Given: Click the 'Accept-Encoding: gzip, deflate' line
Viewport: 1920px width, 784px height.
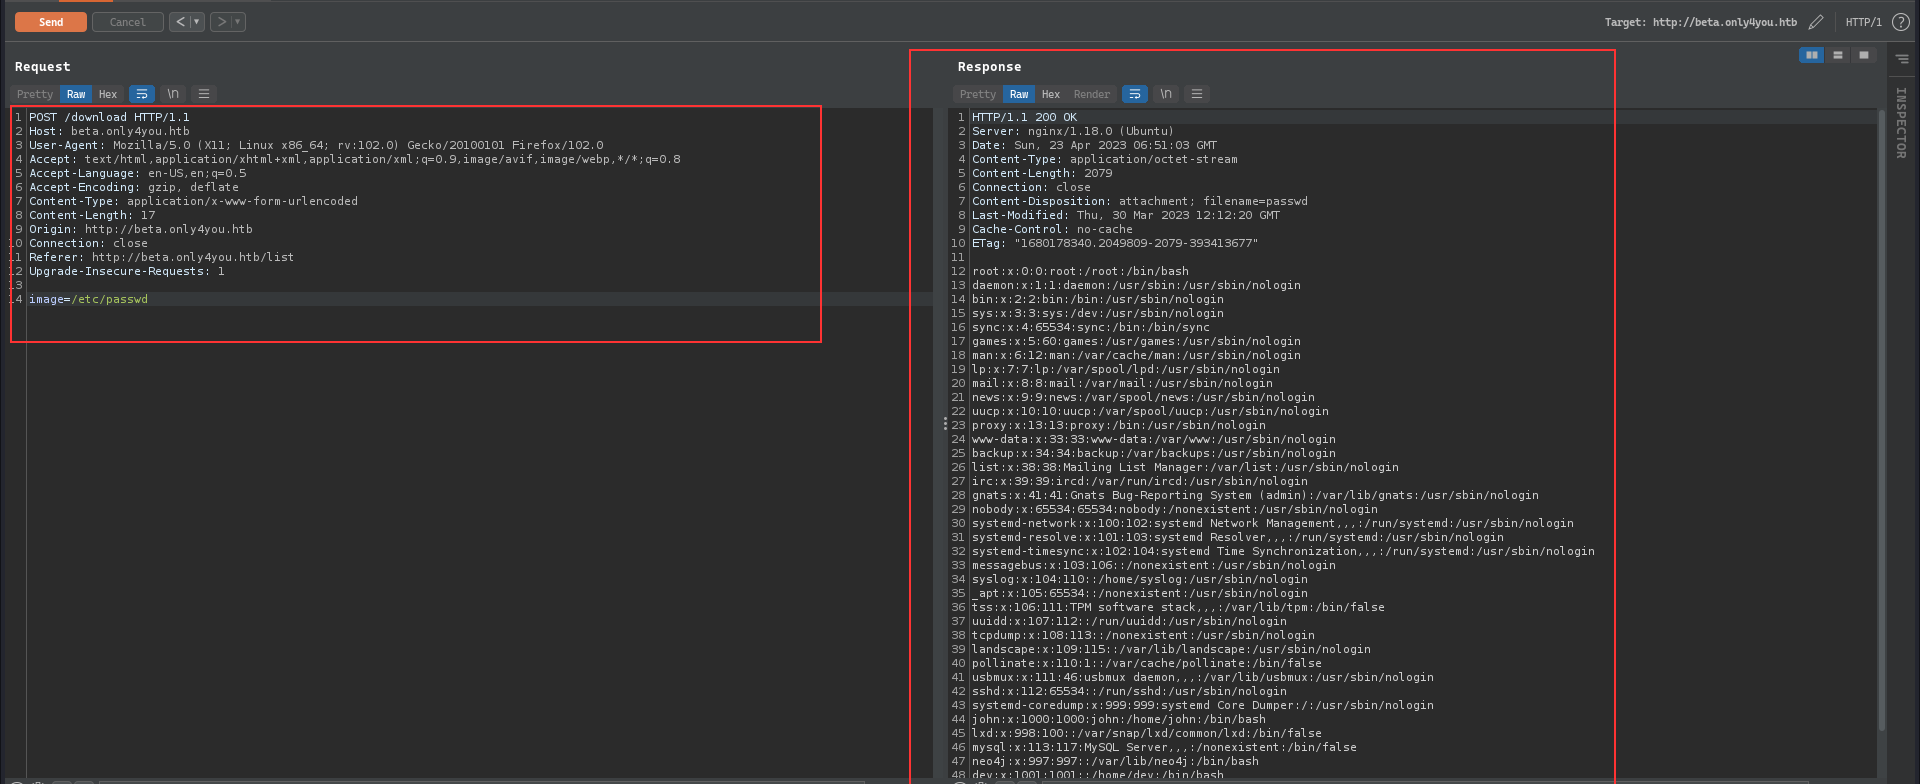Looking at the screenshot, I should click(x=134, y=187).
